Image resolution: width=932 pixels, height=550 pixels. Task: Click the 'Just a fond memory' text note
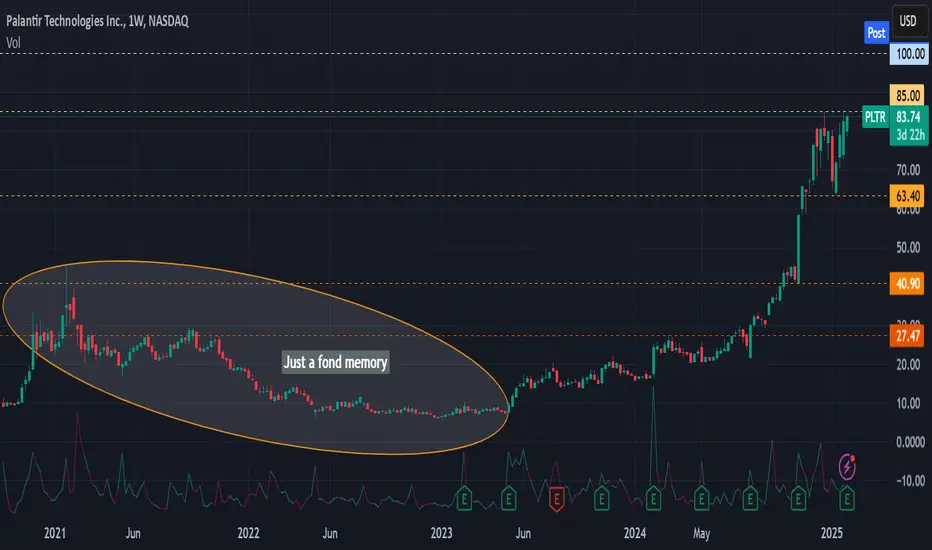click(335, 362)
